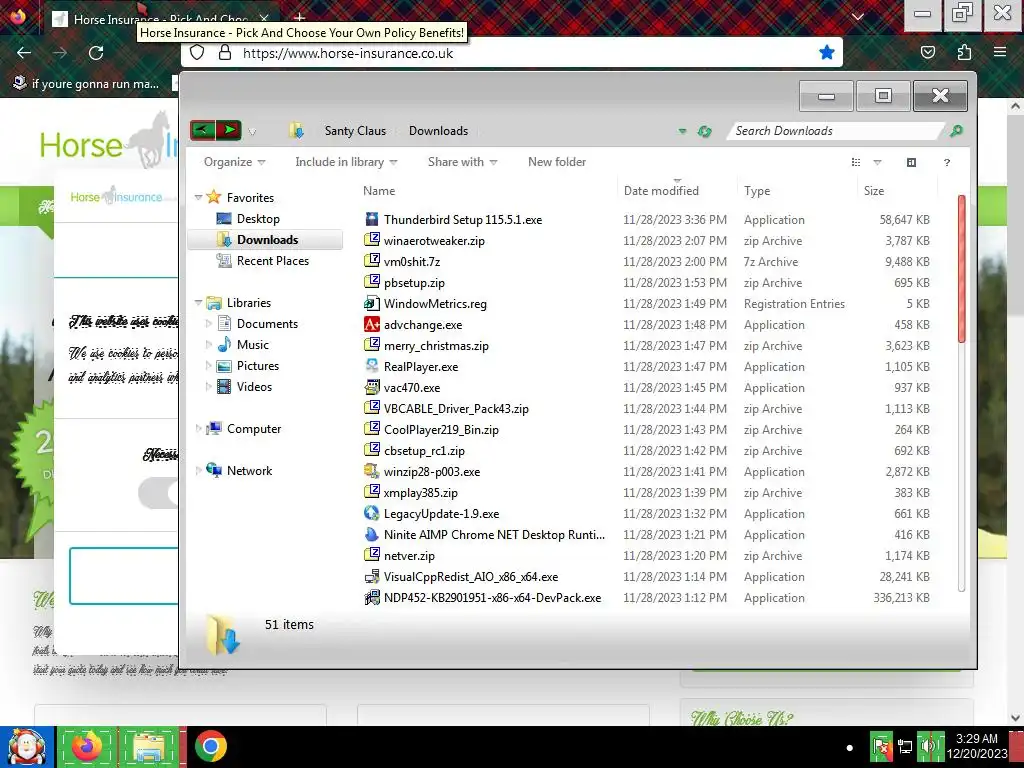The height and width of the screenshot is (768, 1024).
Task: Open the Organize menu
Action: (x=234, y=162)
